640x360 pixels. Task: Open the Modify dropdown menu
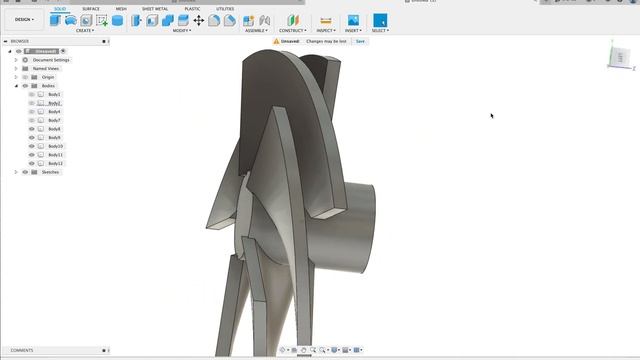click(x=182, y=31)
